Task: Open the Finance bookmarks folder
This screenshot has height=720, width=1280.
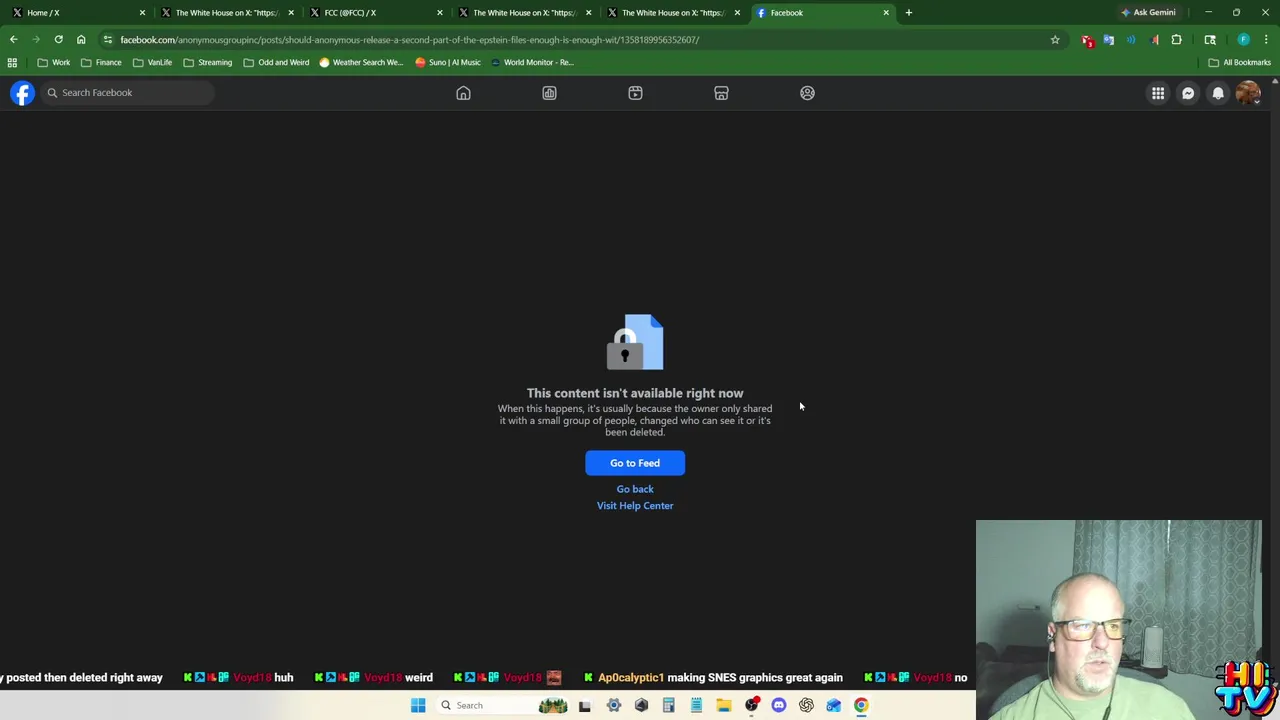Action: pyautogui.click(x=101, y=62)
